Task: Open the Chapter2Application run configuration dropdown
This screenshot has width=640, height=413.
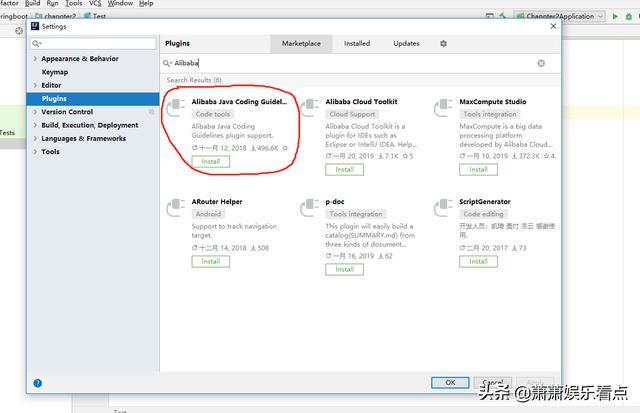Action: pyautogui.click(x=559, y=16)
